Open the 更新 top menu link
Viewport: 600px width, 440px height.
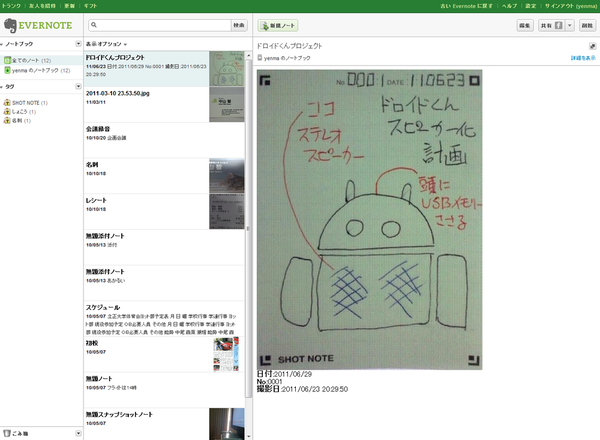69,6
